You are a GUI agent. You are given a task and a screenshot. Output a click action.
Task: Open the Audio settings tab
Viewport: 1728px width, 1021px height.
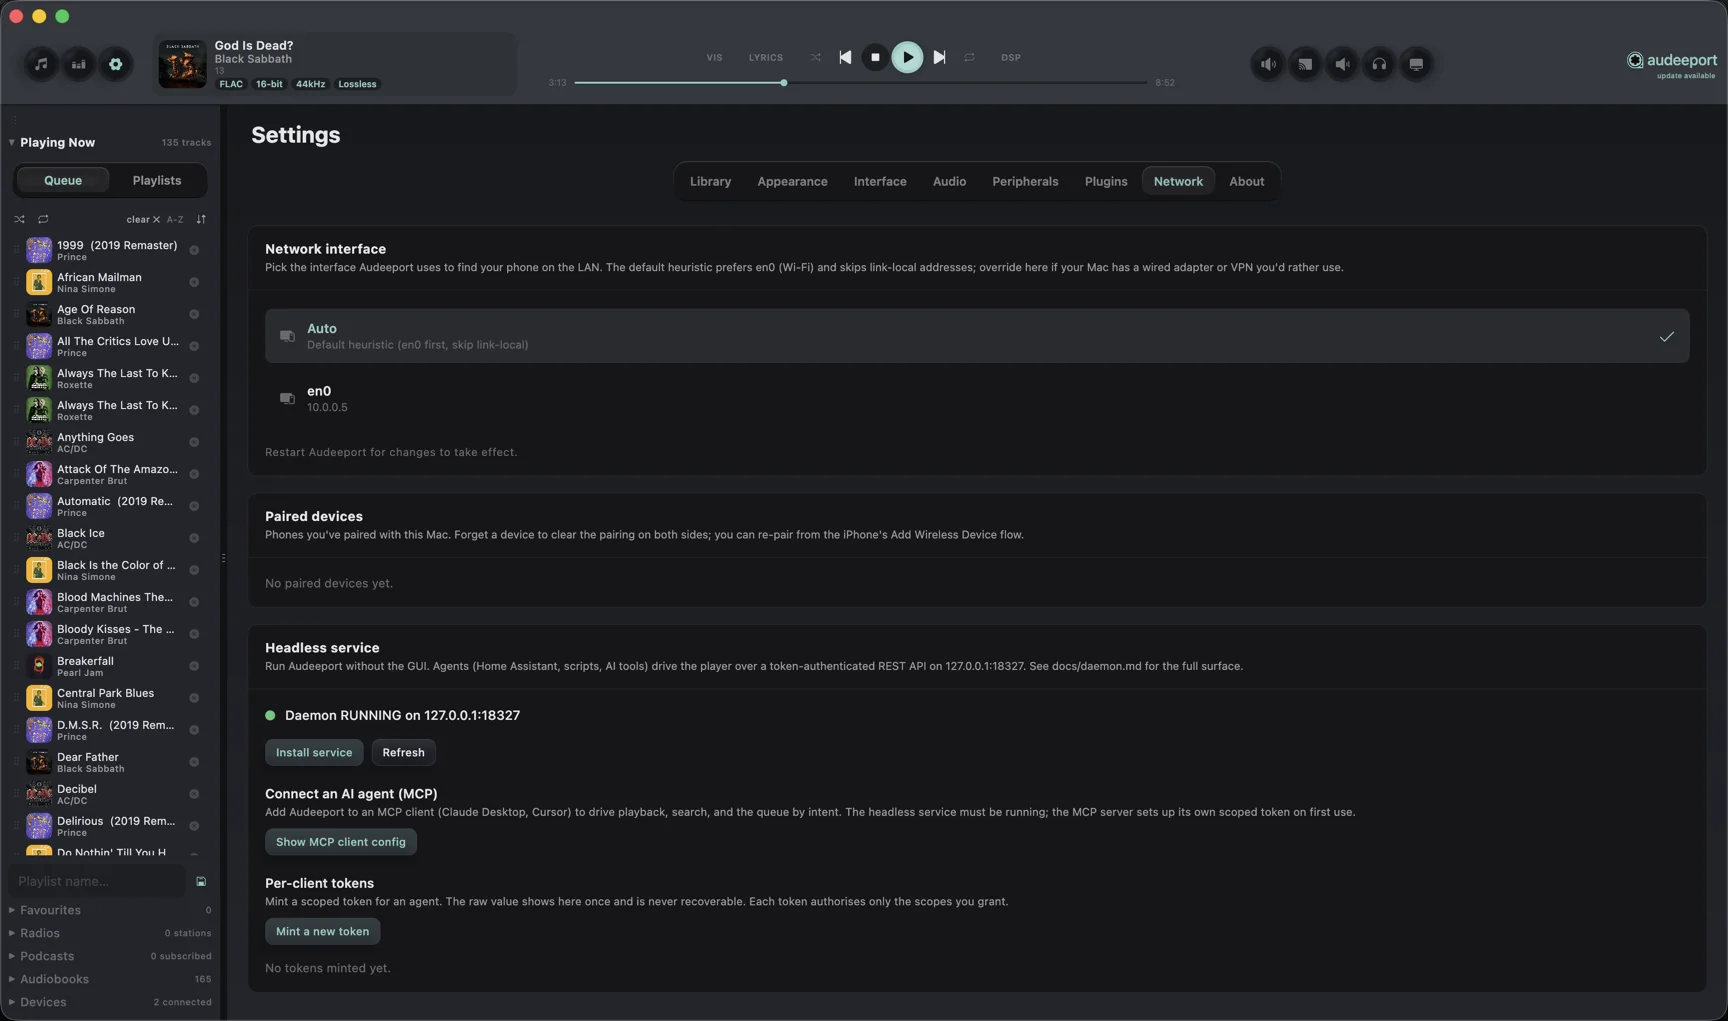949,181
